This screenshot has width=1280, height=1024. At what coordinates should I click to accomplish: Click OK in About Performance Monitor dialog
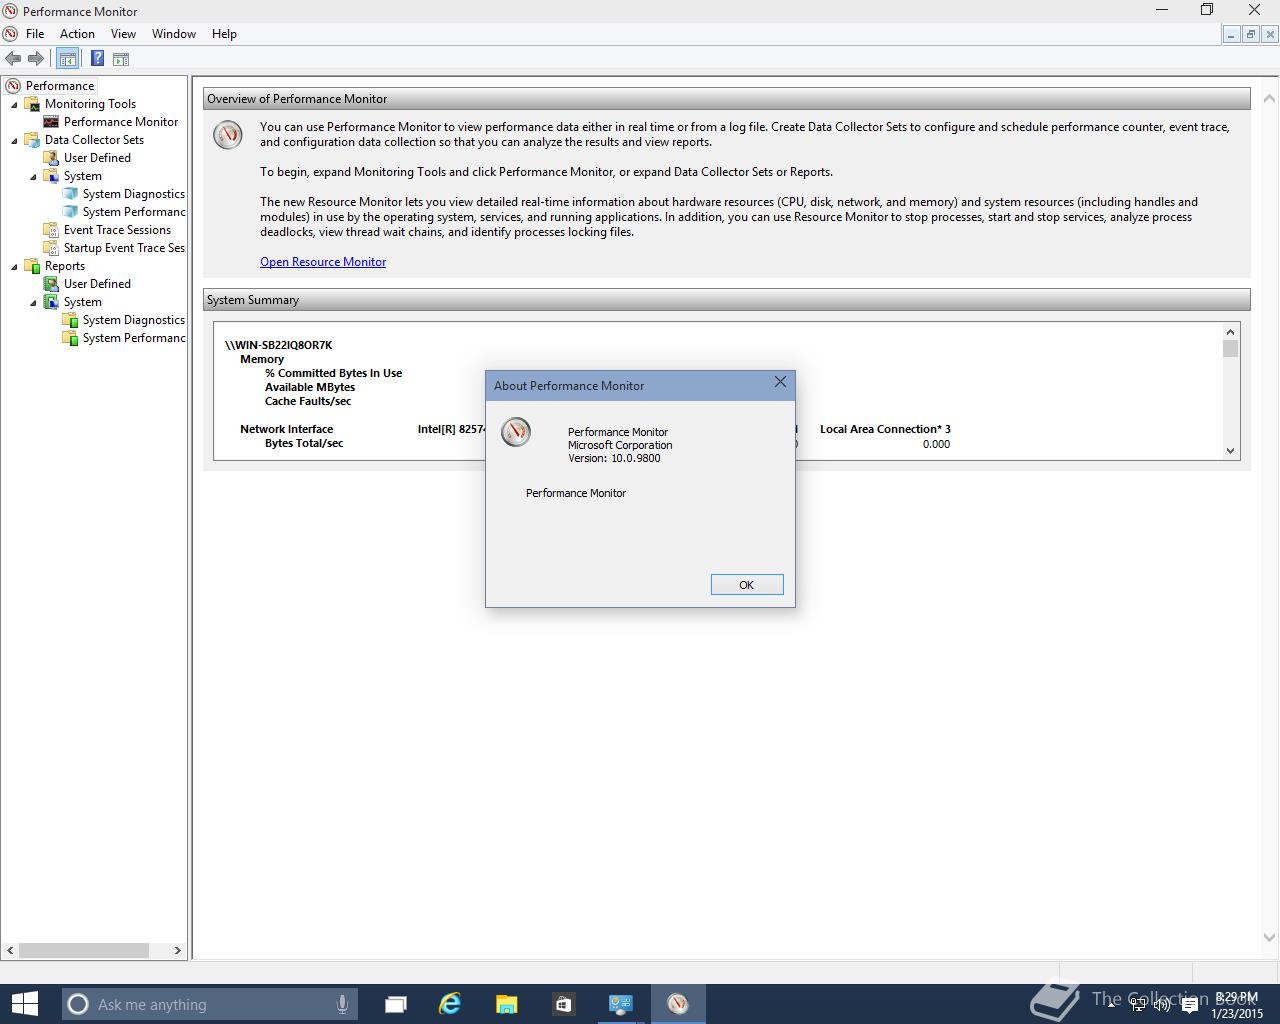click(747, 585)
